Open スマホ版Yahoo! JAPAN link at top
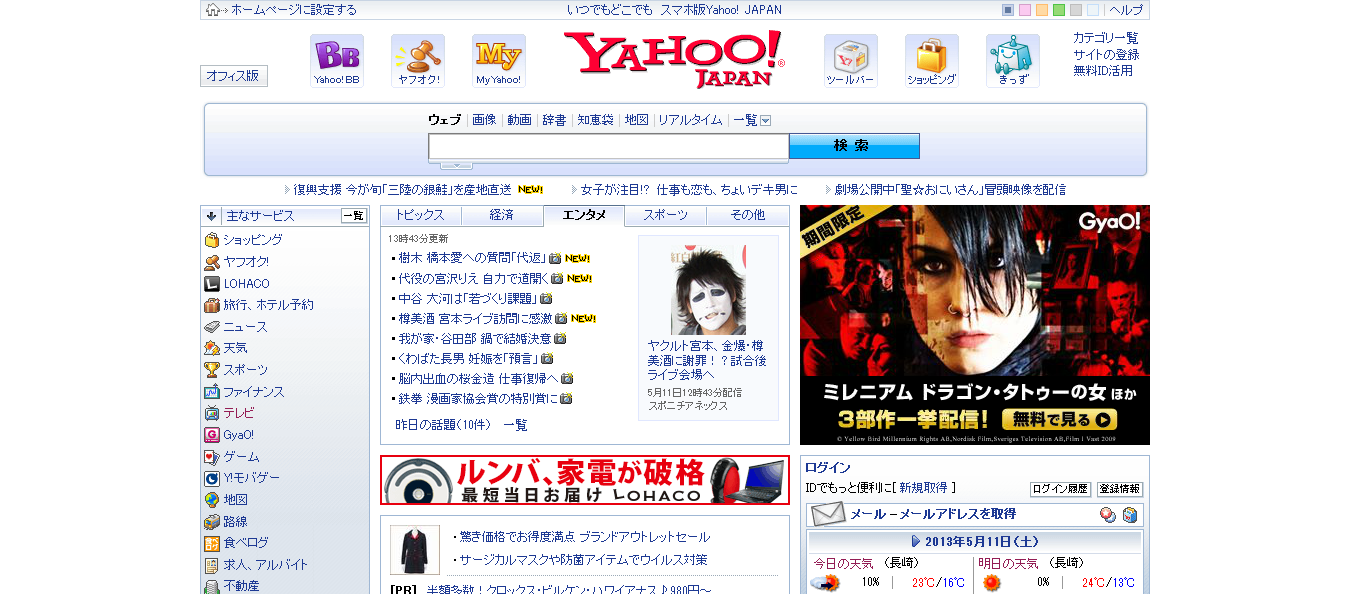 [x=719, y=10]
